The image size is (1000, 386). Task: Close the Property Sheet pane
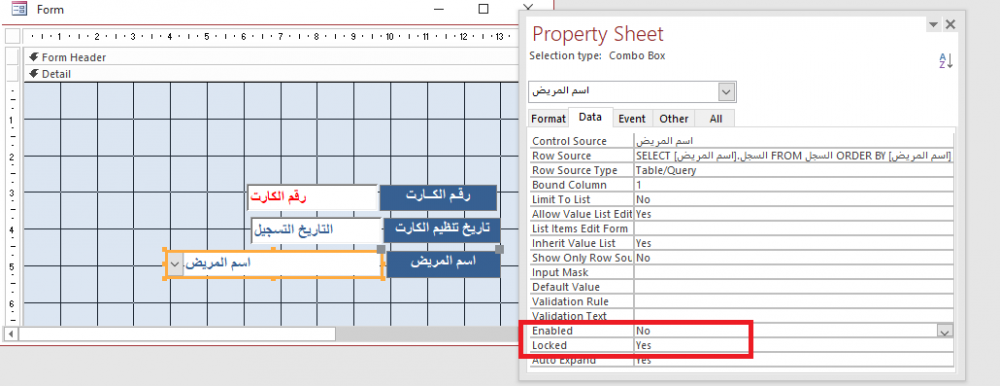coord(950,25)
